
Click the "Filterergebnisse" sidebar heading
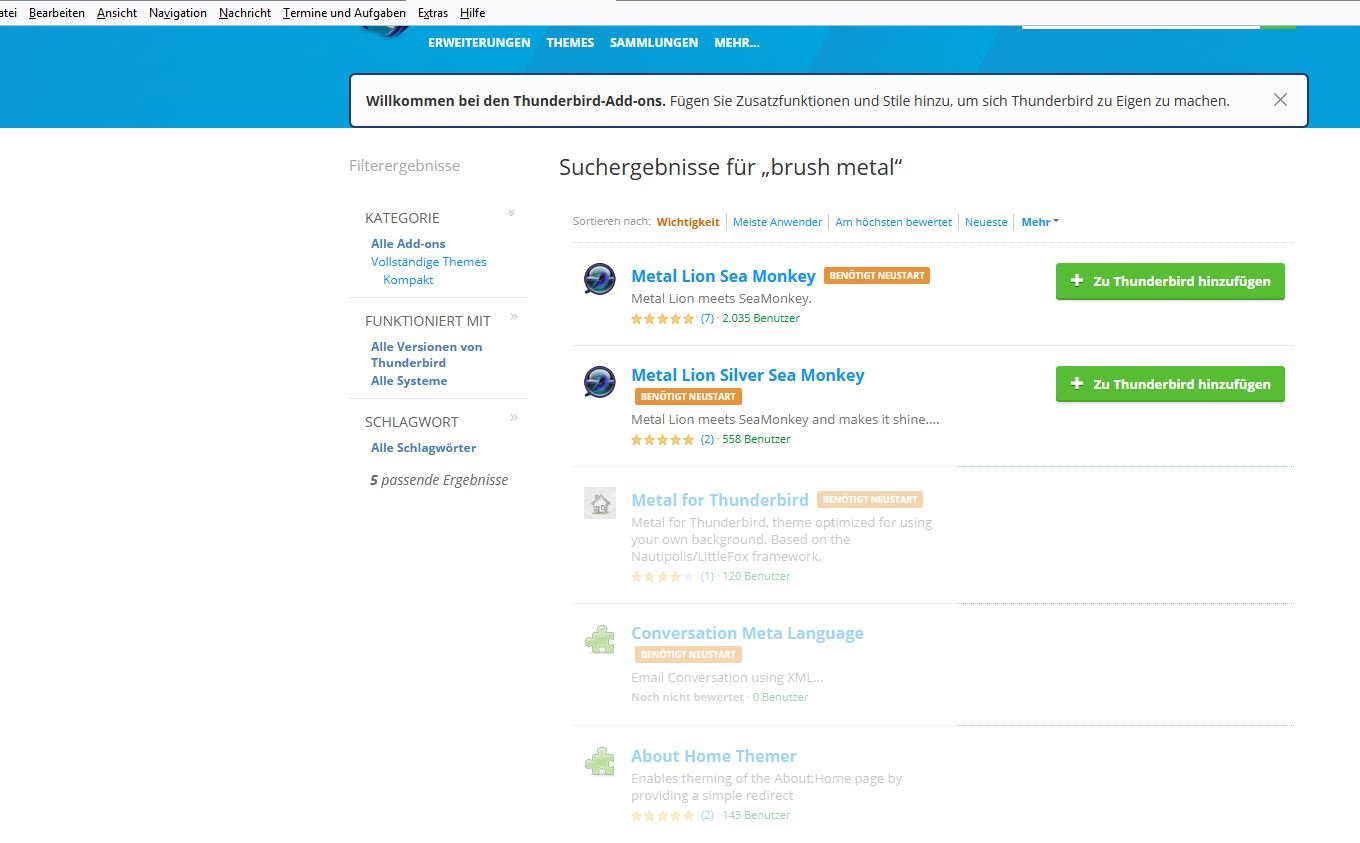point(405,166)
